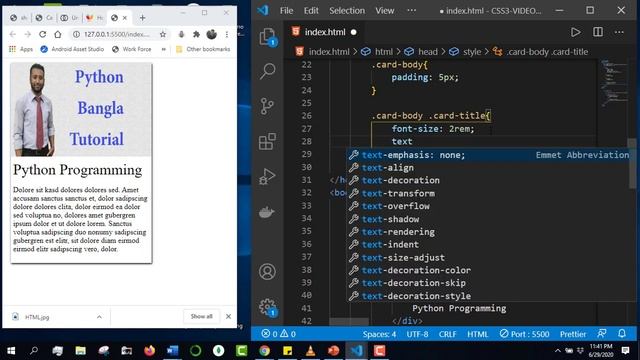Change line endings via CRLF status item
This screenshot has width=640, height=360.
447,334
